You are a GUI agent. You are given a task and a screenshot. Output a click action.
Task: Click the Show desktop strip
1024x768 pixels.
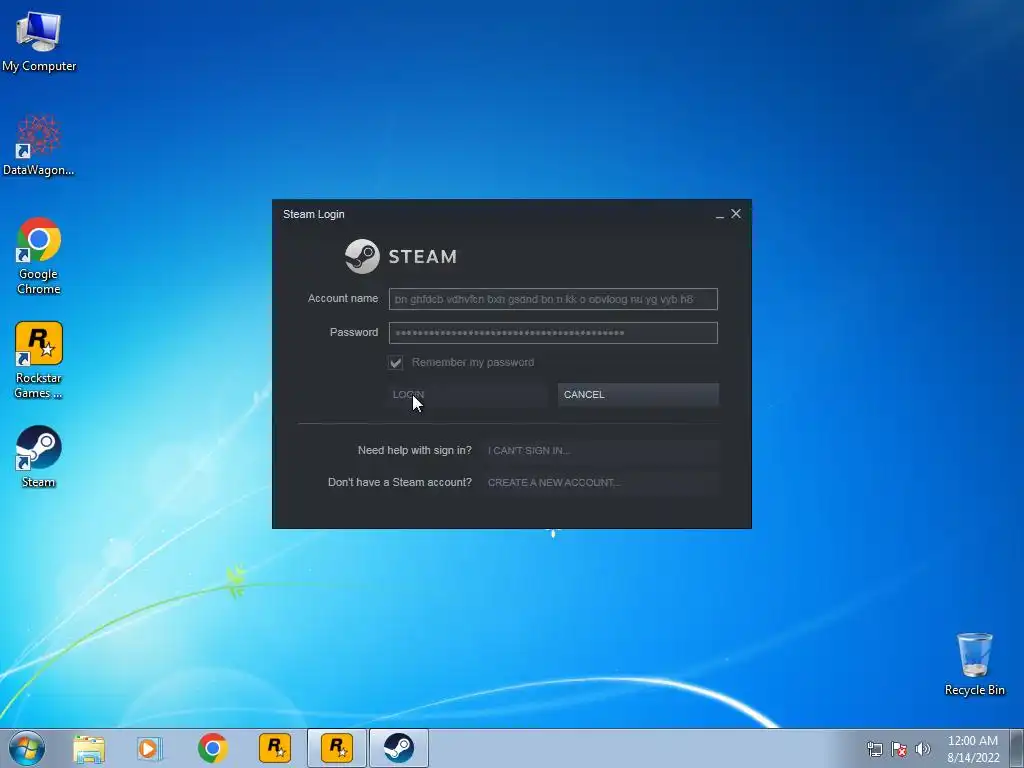tap(1017, 748)
